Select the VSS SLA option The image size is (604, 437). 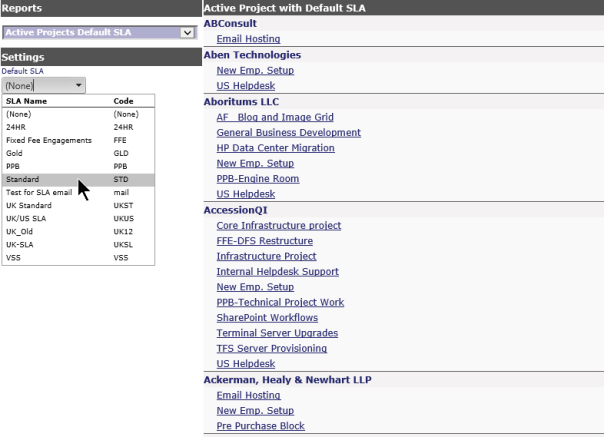click(x=78, y=258)
